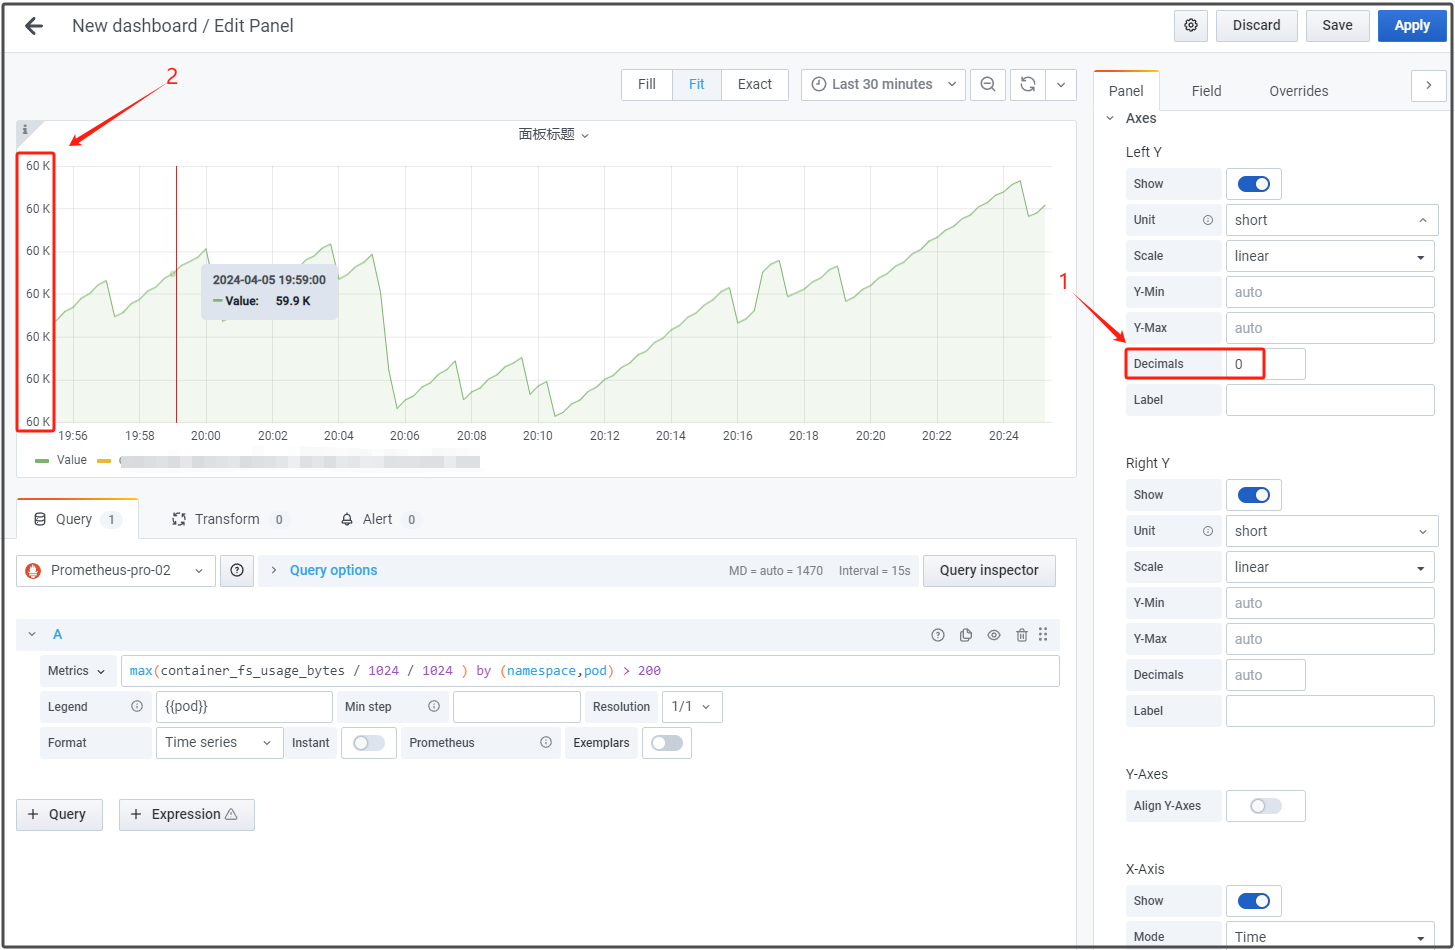
Task: Open the Last 30 minutes time picker
Action: [x=883, y=85]
